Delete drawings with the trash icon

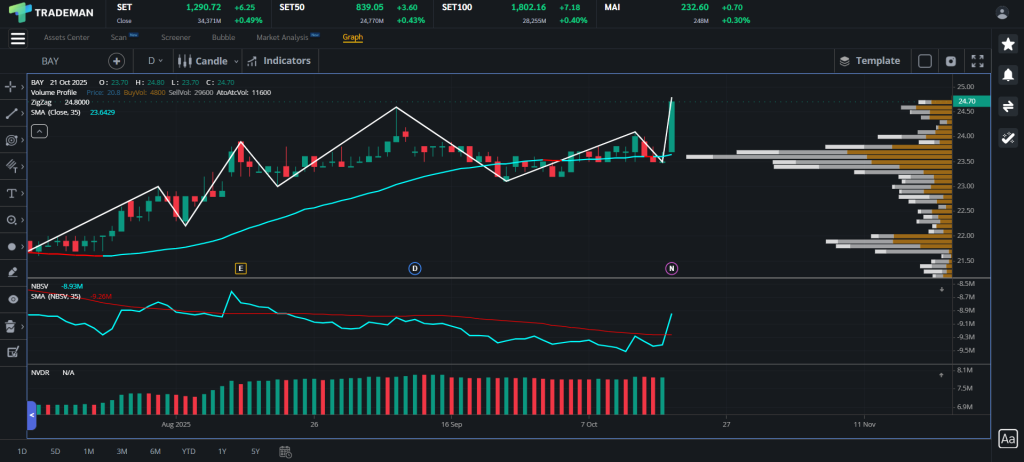(x=12, y=325)
